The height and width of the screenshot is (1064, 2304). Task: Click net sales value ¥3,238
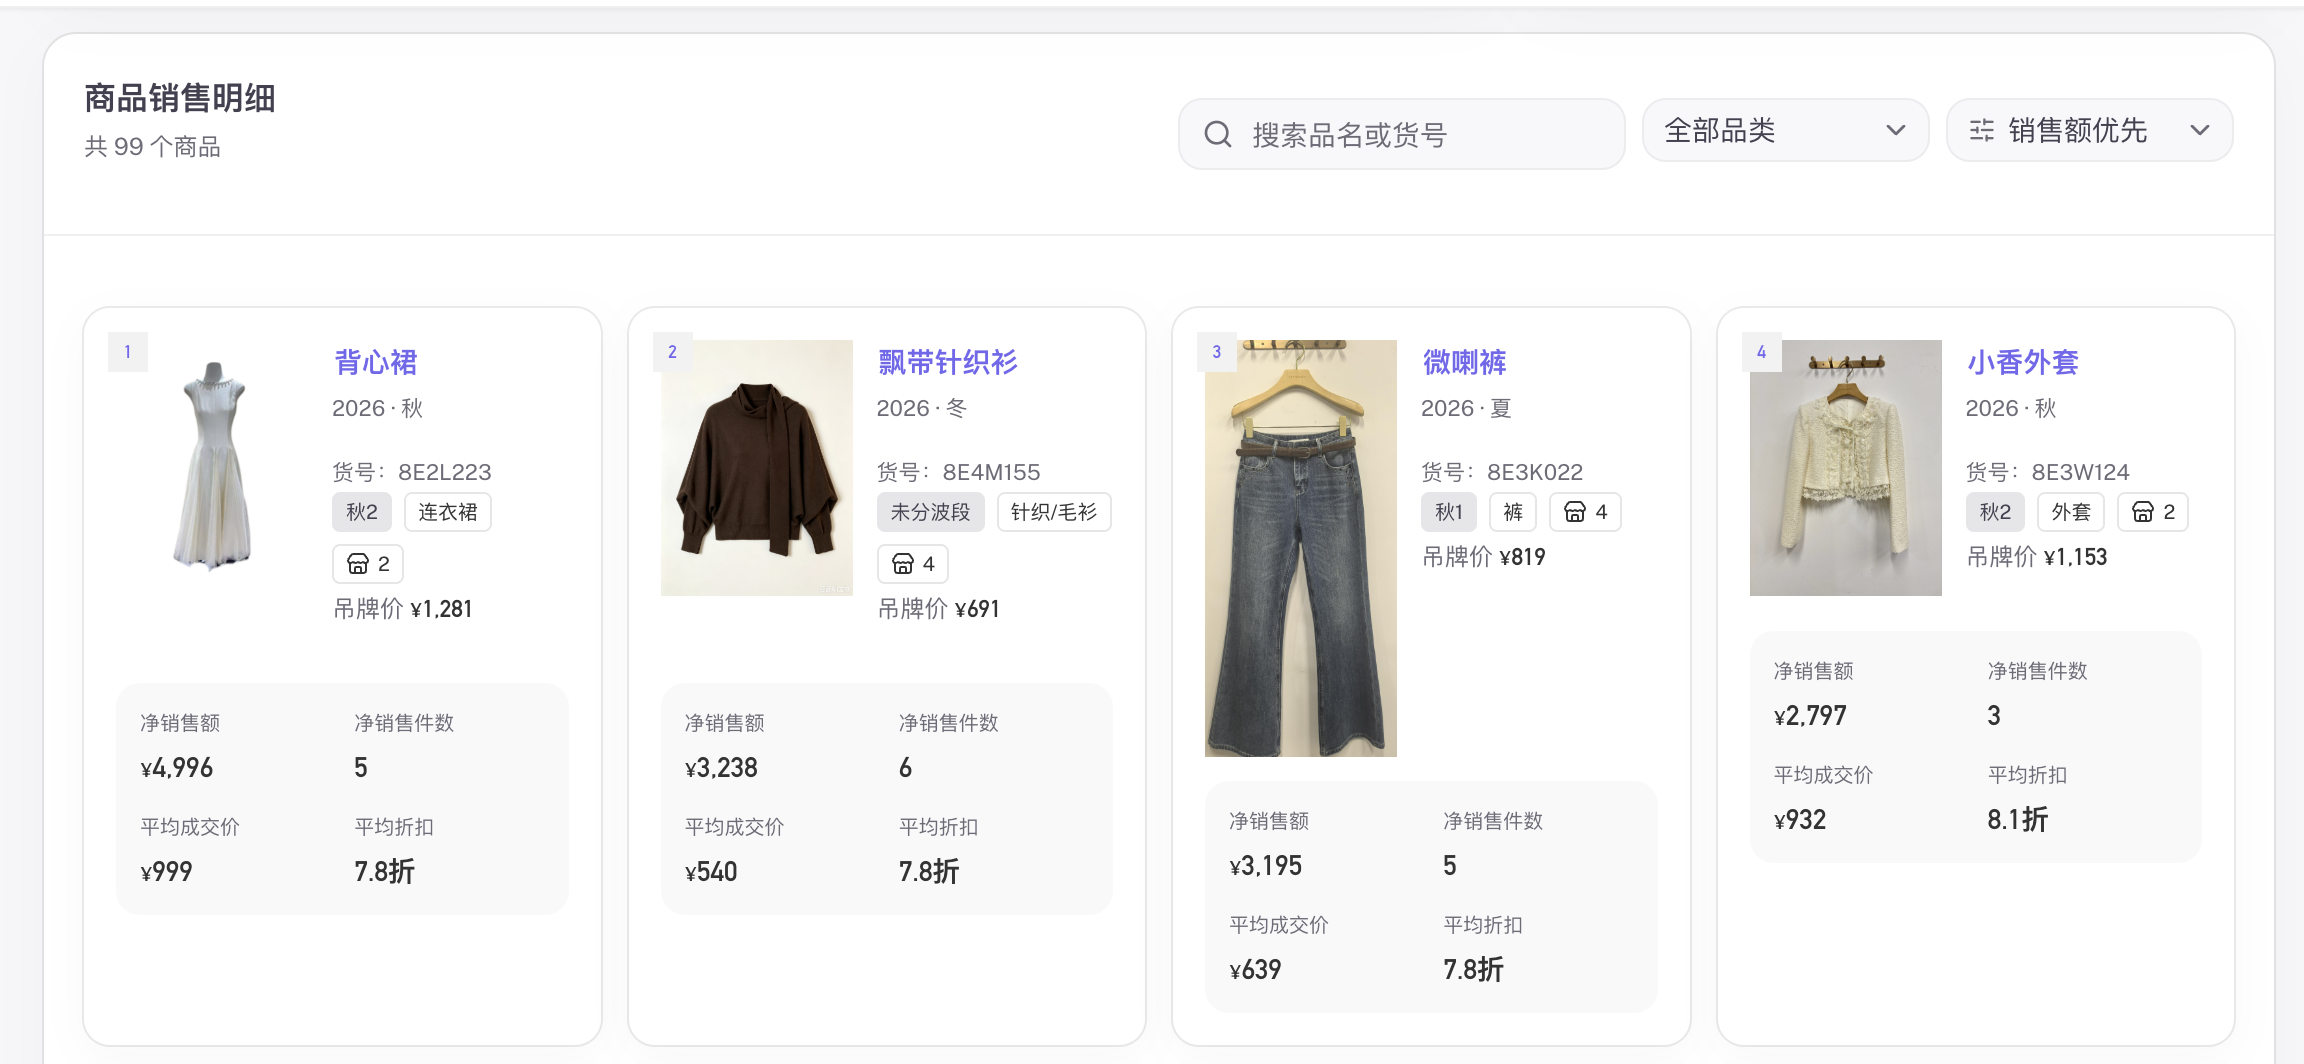pos(721,768)
